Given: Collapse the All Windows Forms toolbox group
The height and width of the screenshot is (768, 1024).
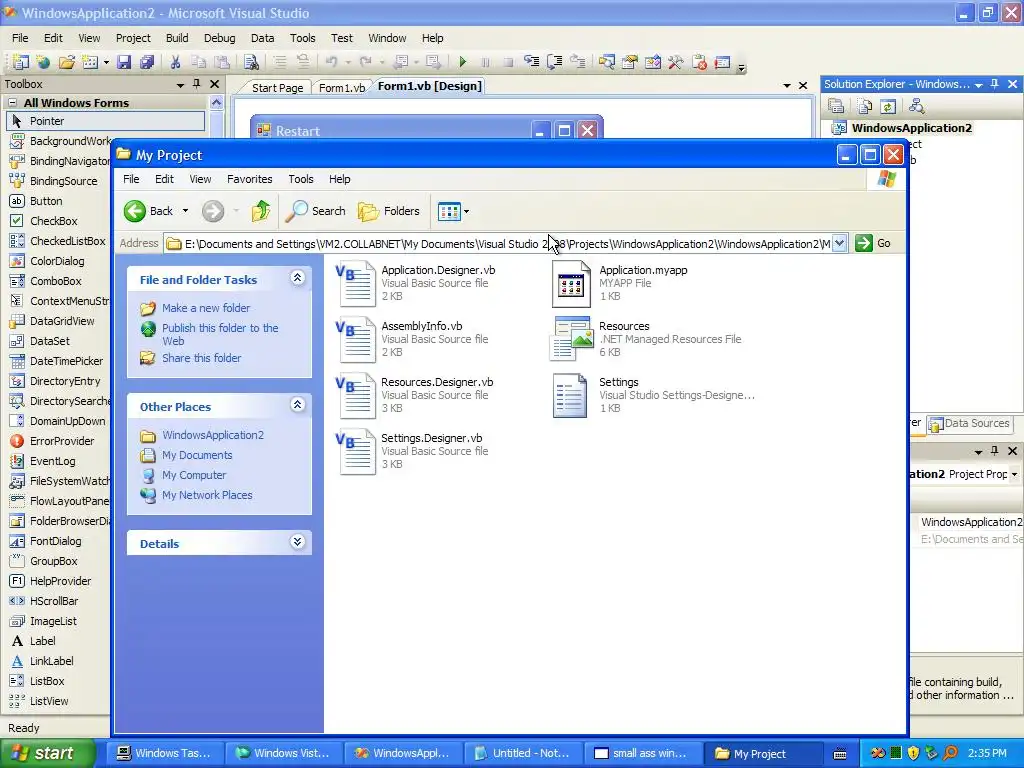Looking at the screenshot, I should (12, 103).
